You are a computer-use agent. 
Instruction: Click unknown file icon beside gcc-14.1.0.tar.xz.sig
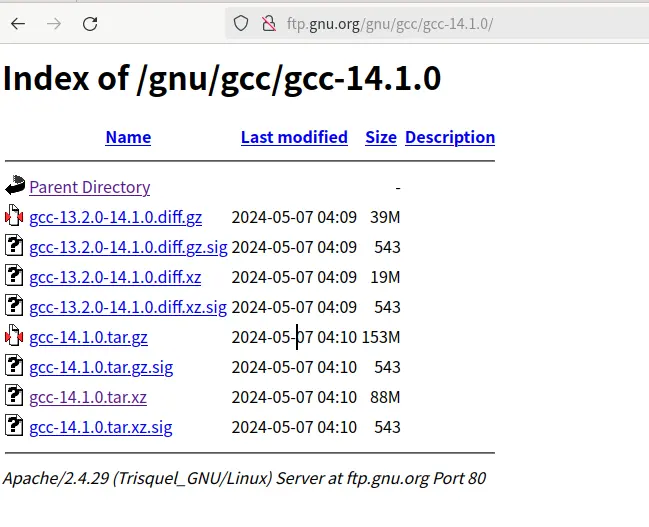(x=14, y=425)
